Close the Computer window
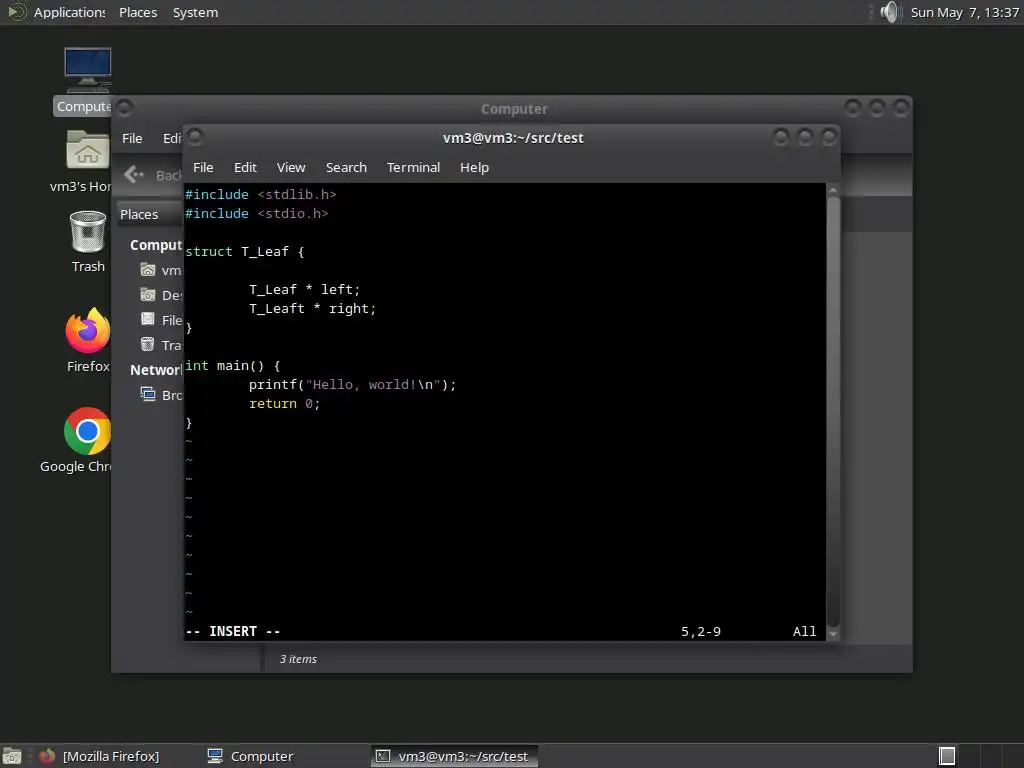 point(901,108)
